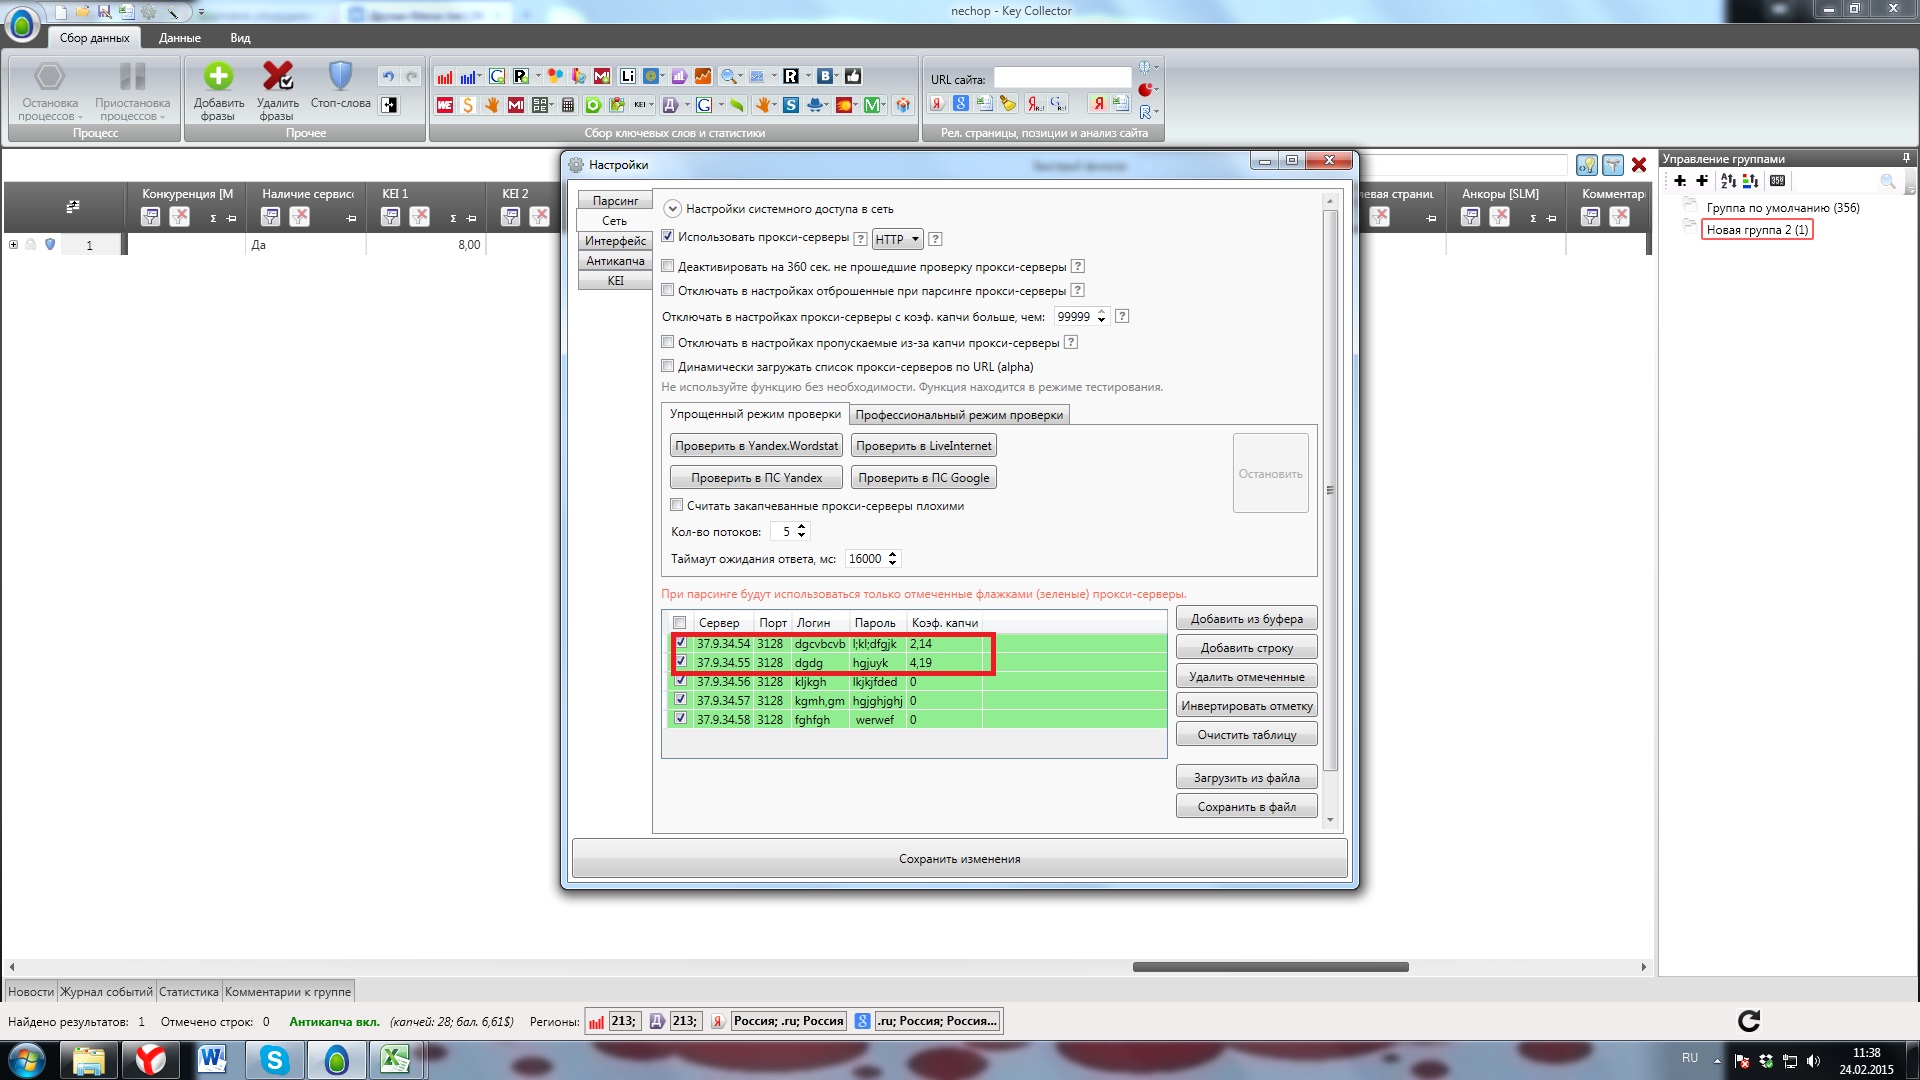
Task: Click the refresh arrow icon in status bar
Action: (1748, 1021)
